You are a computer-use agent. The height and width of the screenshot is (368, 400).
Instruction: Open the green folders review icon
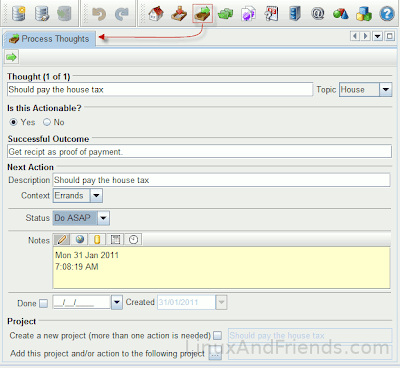click(225, 14)
